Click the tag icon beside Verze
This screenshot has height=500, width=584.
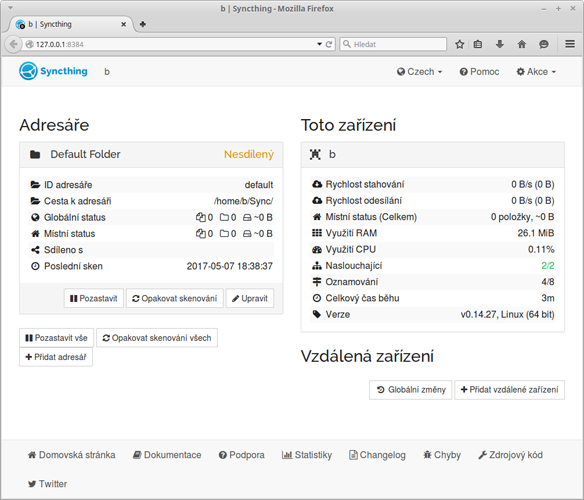317,314
